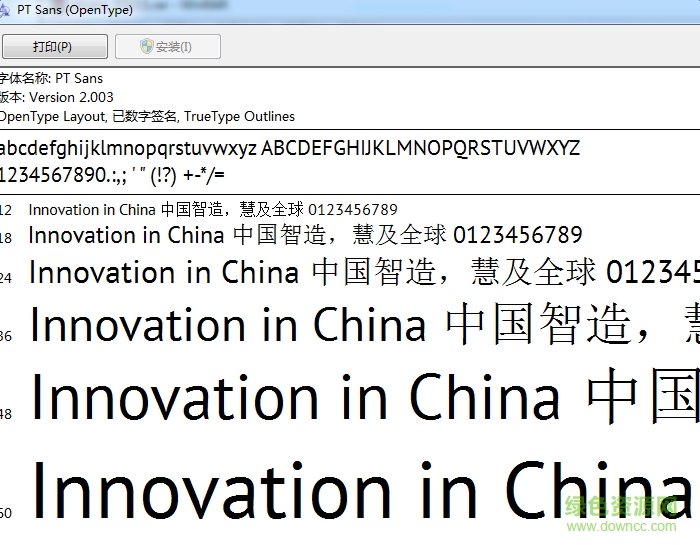
Task: Click the size 36 'Innovation in China' sample
Action: (364, 325)
